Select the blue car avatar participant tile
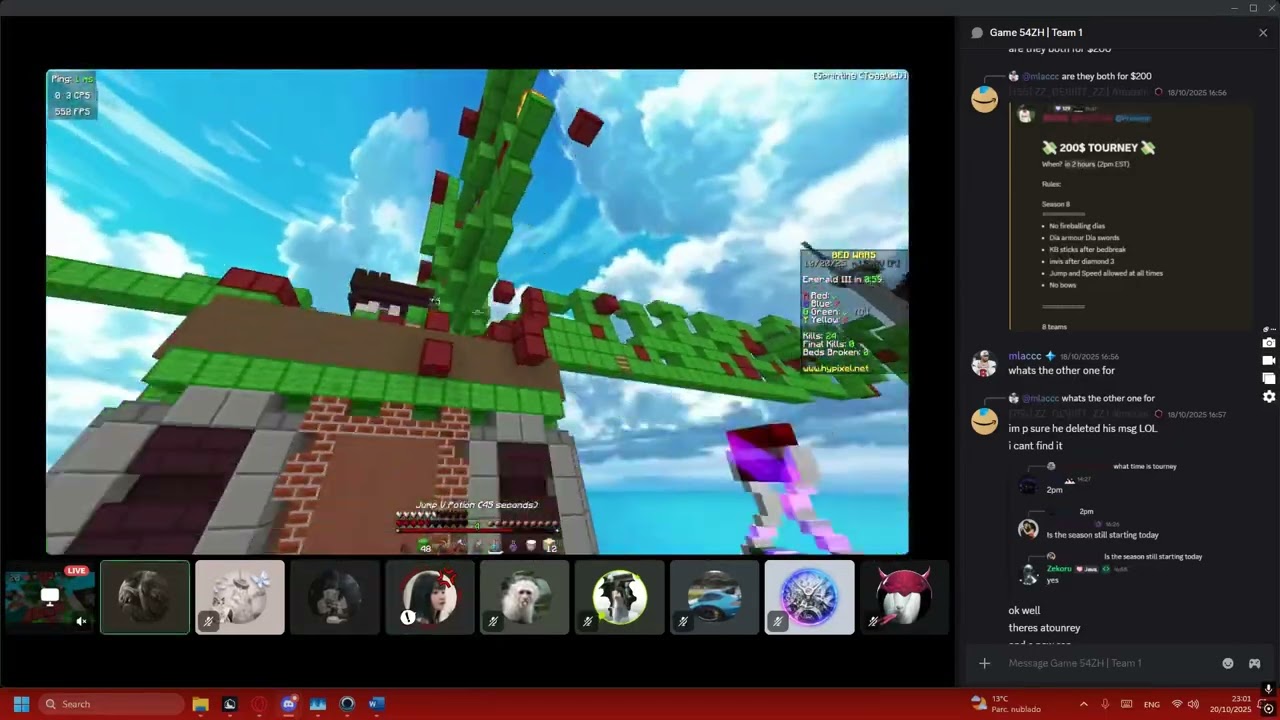1280x720 pixels. click(x=715, y=597)
